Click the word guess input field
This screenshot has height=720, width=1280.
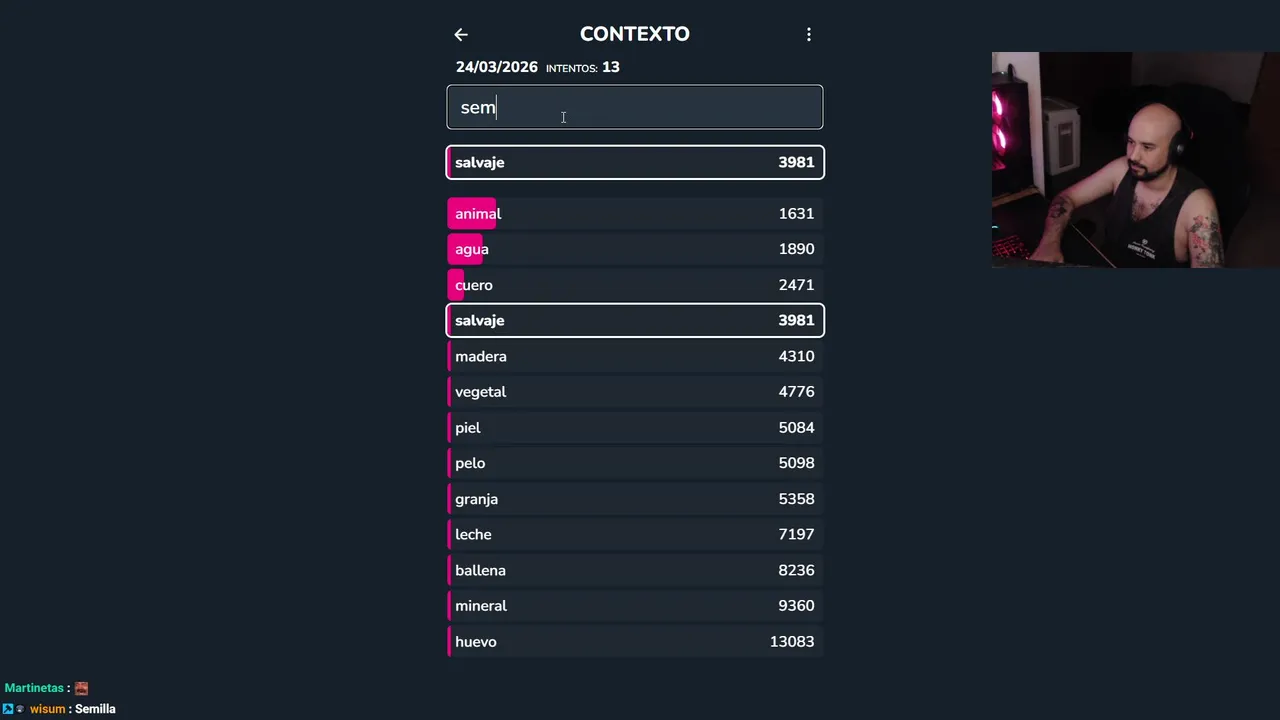635,107
